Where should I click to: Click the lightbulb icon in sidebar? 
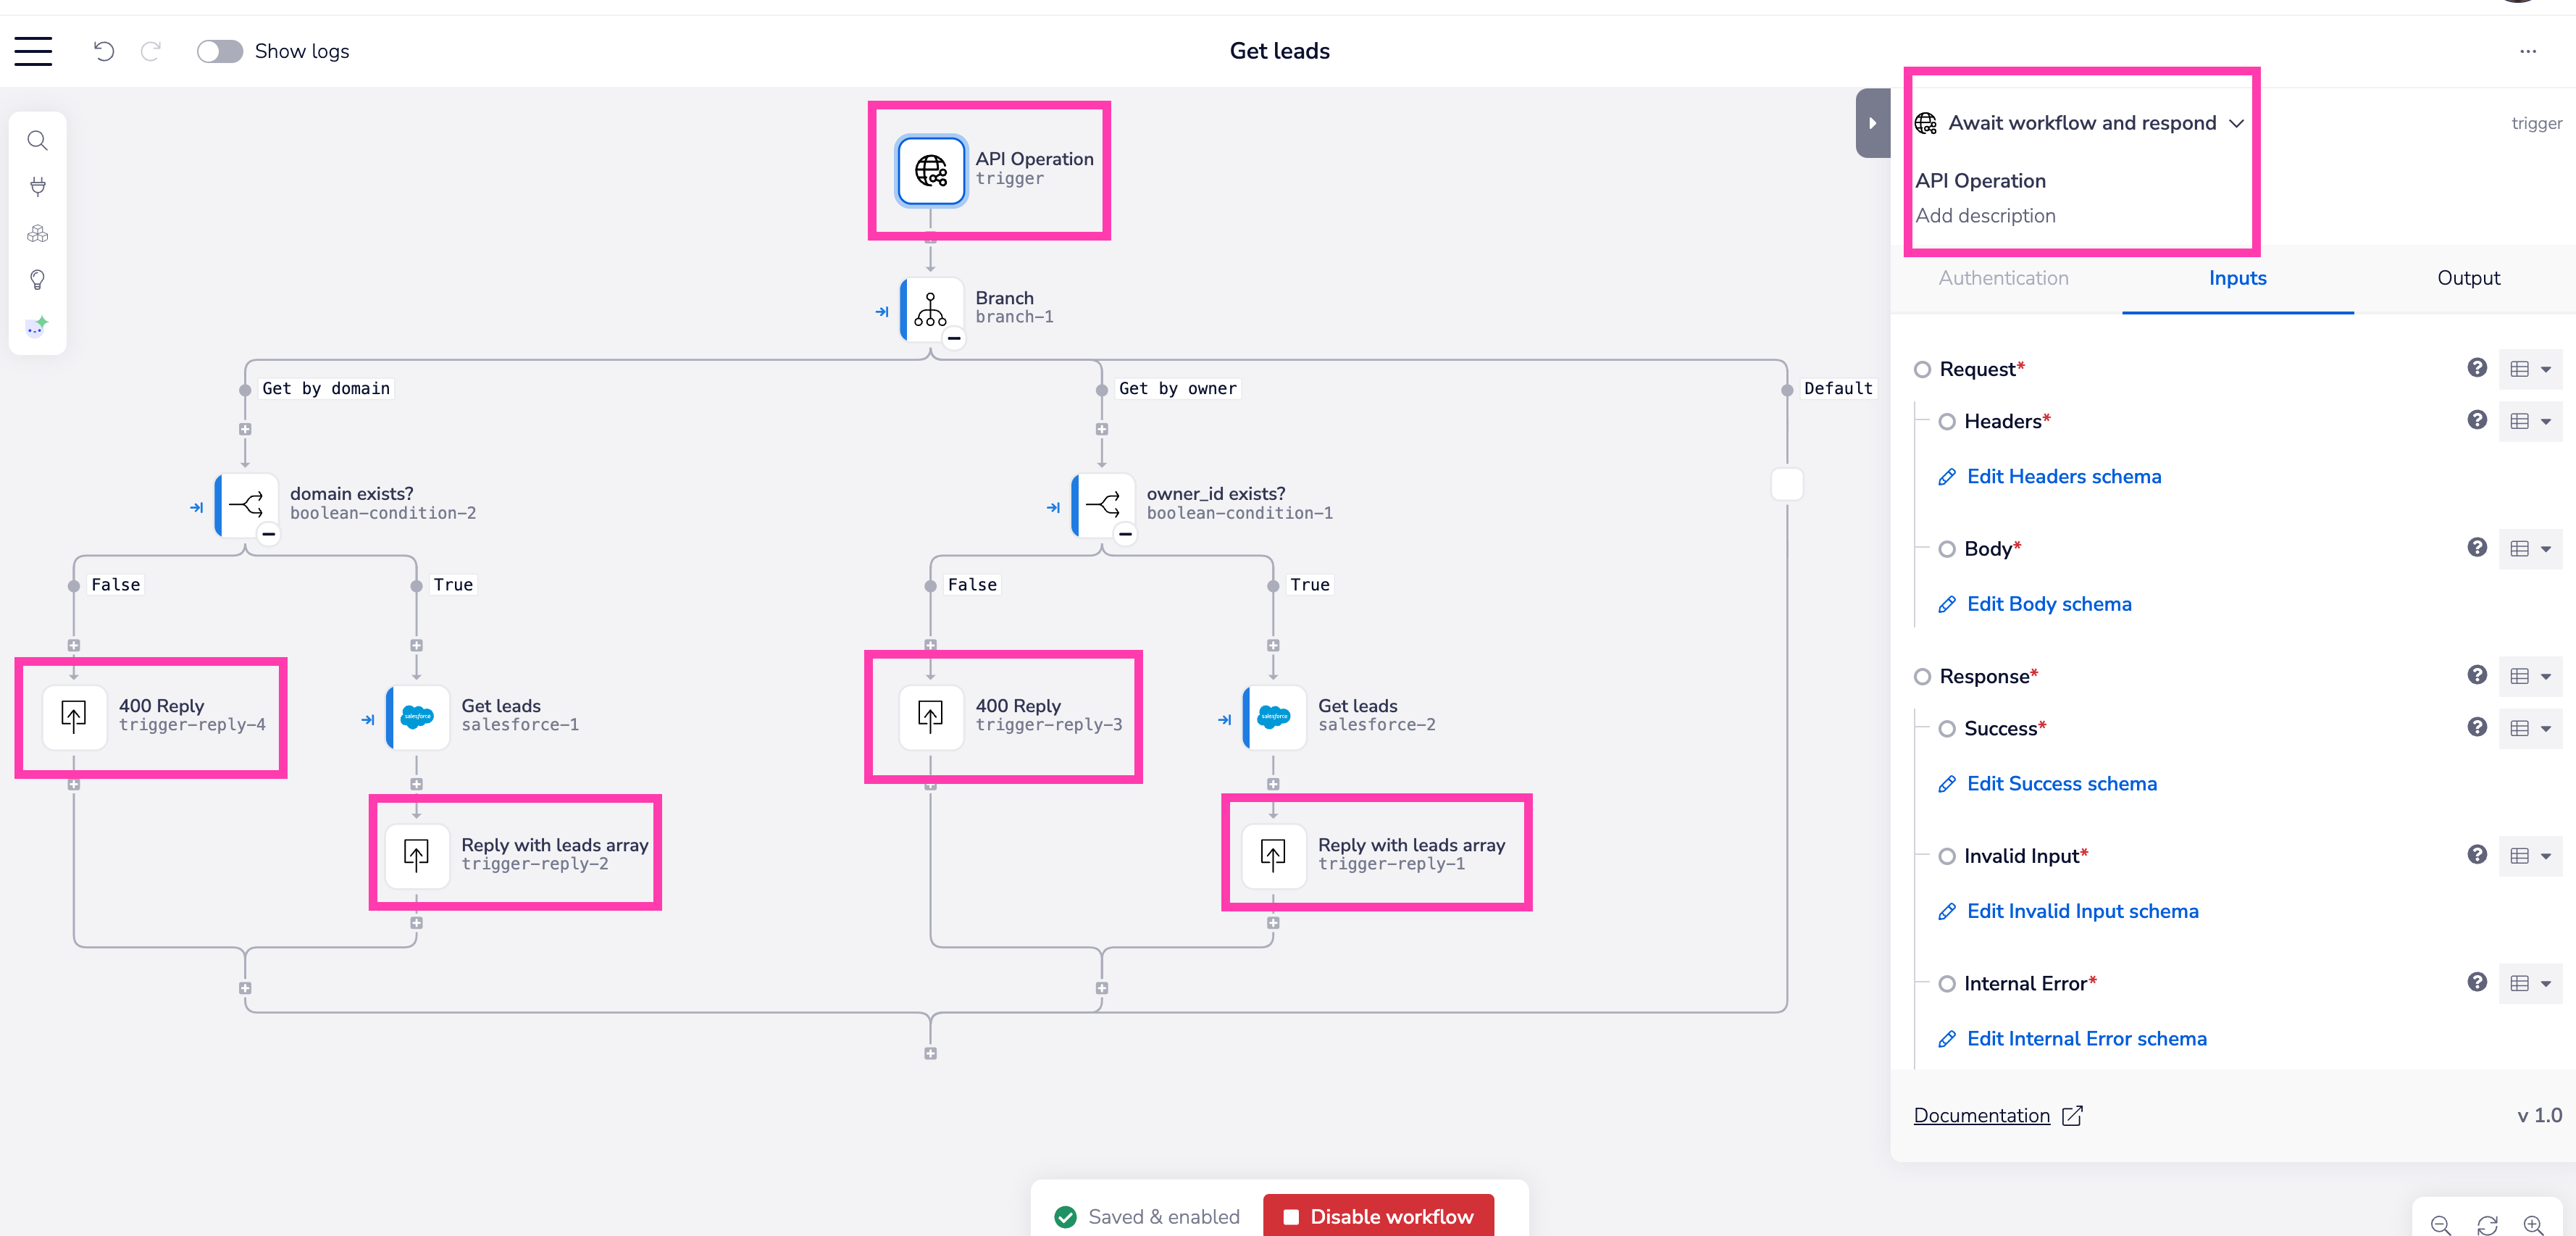(x=37, y=280)
